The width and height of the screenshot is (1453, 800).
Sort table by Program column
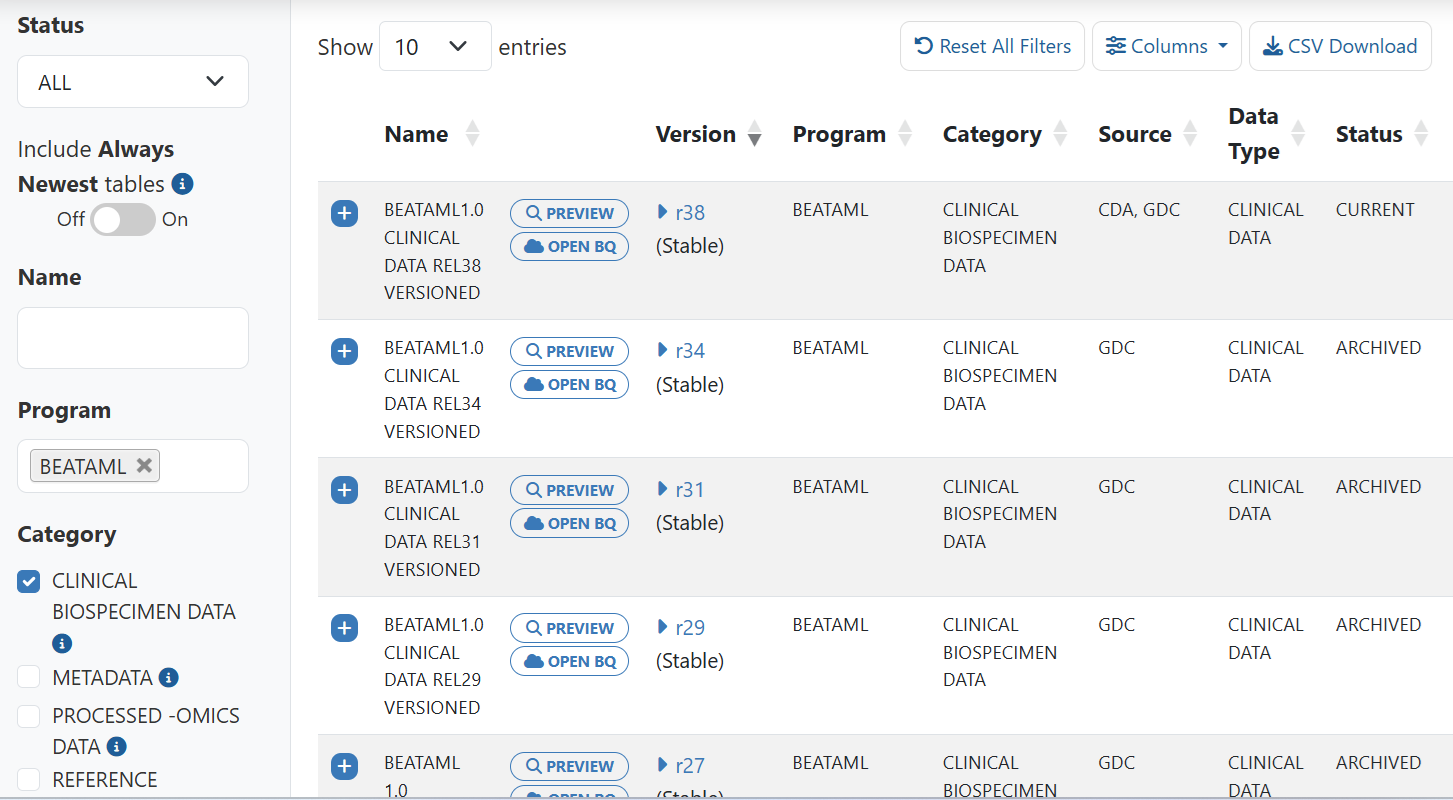tap(905, 134)
